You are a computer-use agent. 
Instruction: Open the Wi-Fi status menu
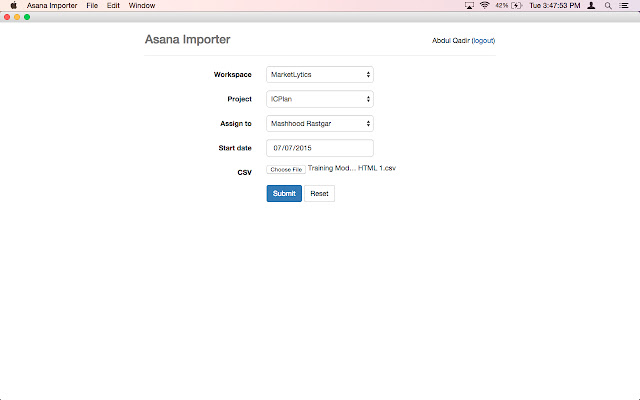(x=484, y=5)
